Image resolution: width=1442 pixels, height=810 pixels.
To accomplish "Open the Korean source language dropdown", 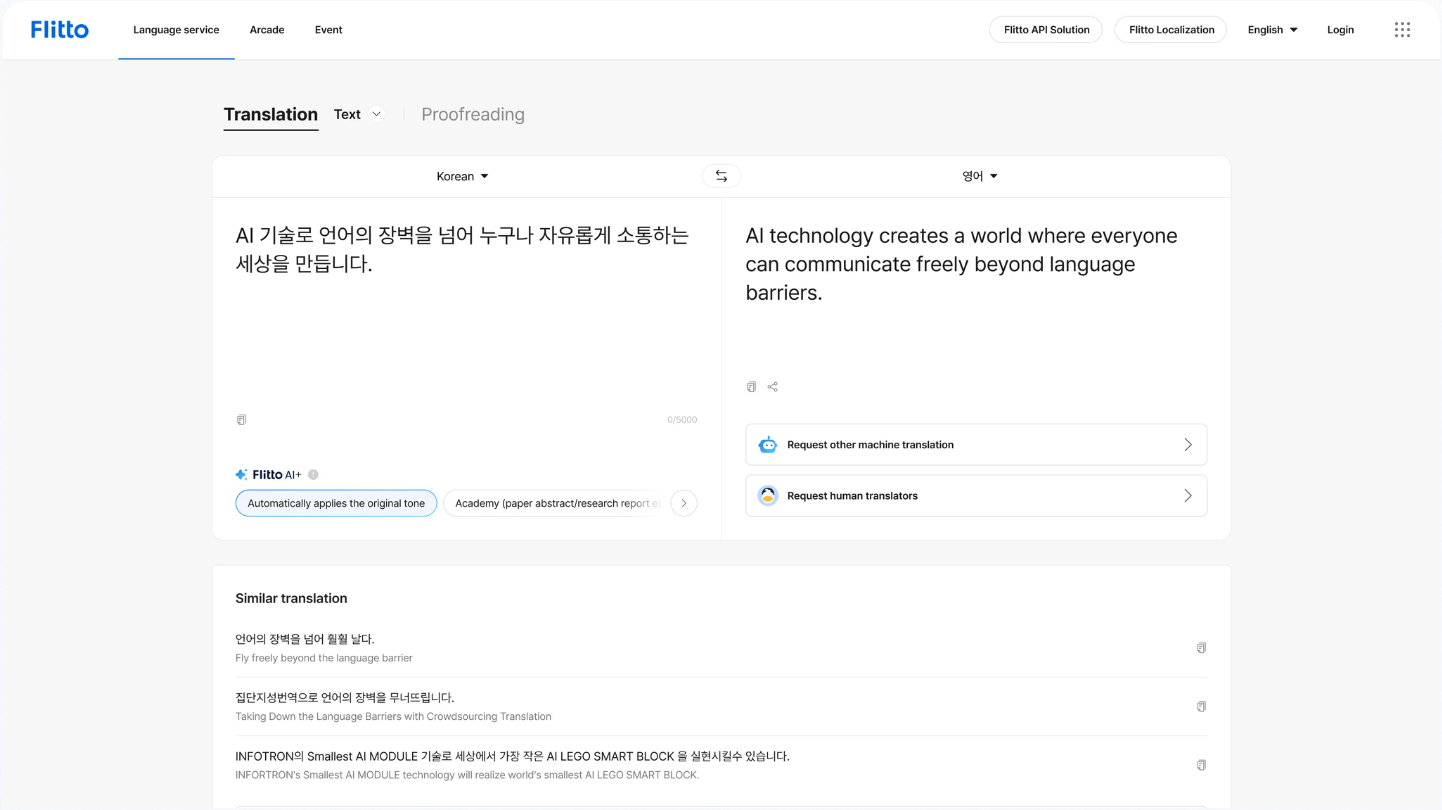I will click(x=462, y=176).
